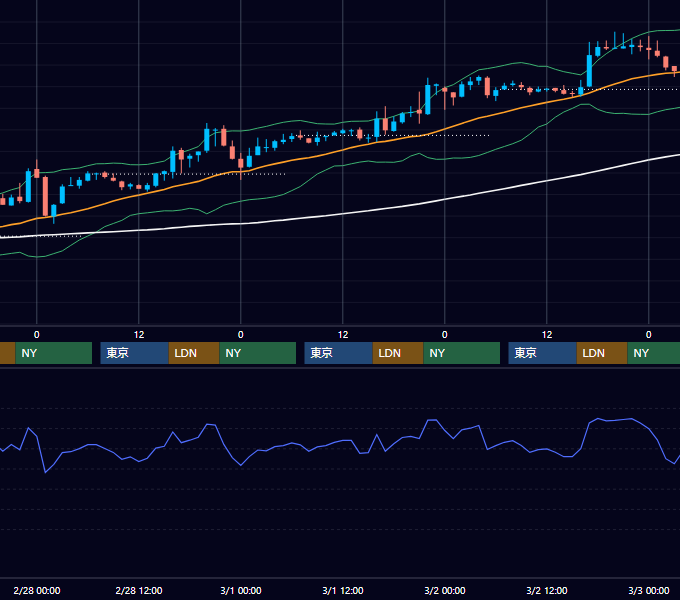Click the 3/3 00:00 time axis label

649,590
